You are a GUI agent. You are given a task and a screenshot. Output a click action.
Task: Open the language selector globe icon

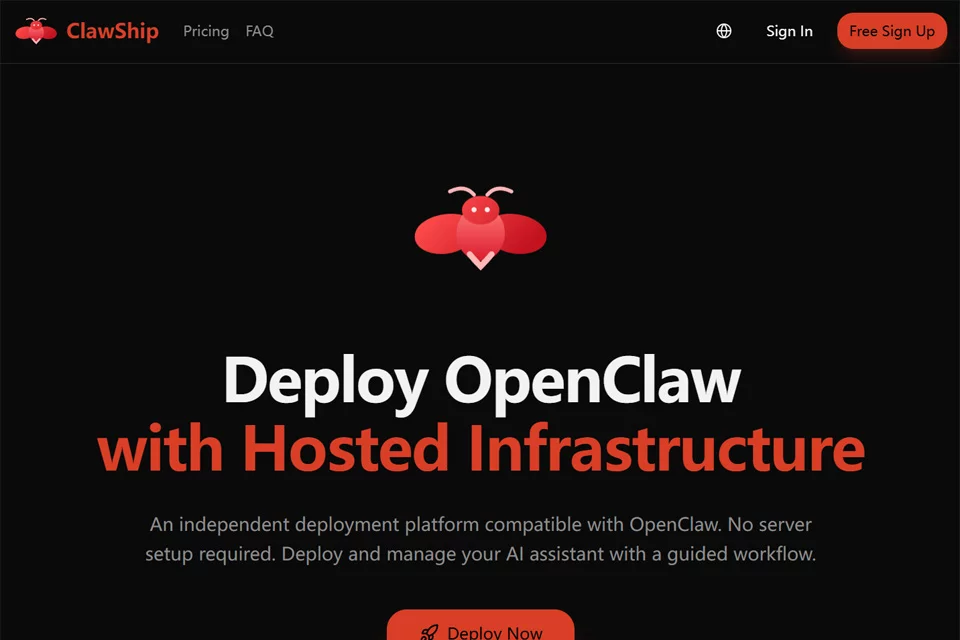pos(724,31)
